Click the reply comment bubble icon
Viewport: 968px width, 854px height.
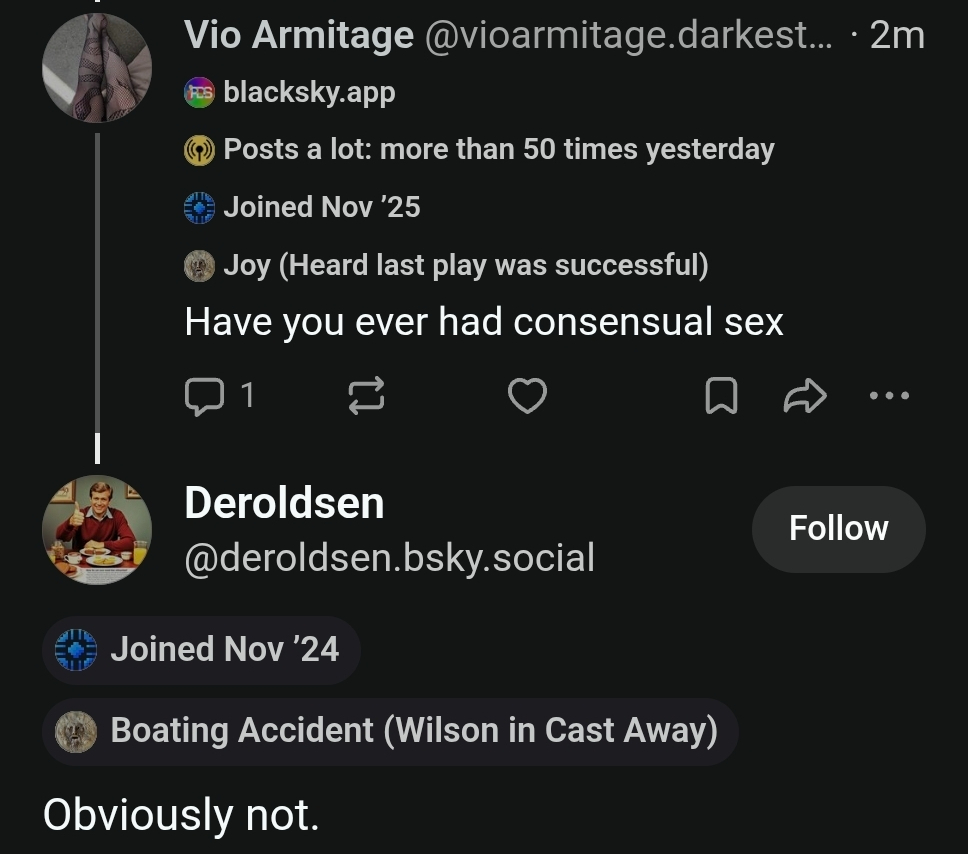tap(205, 397)
